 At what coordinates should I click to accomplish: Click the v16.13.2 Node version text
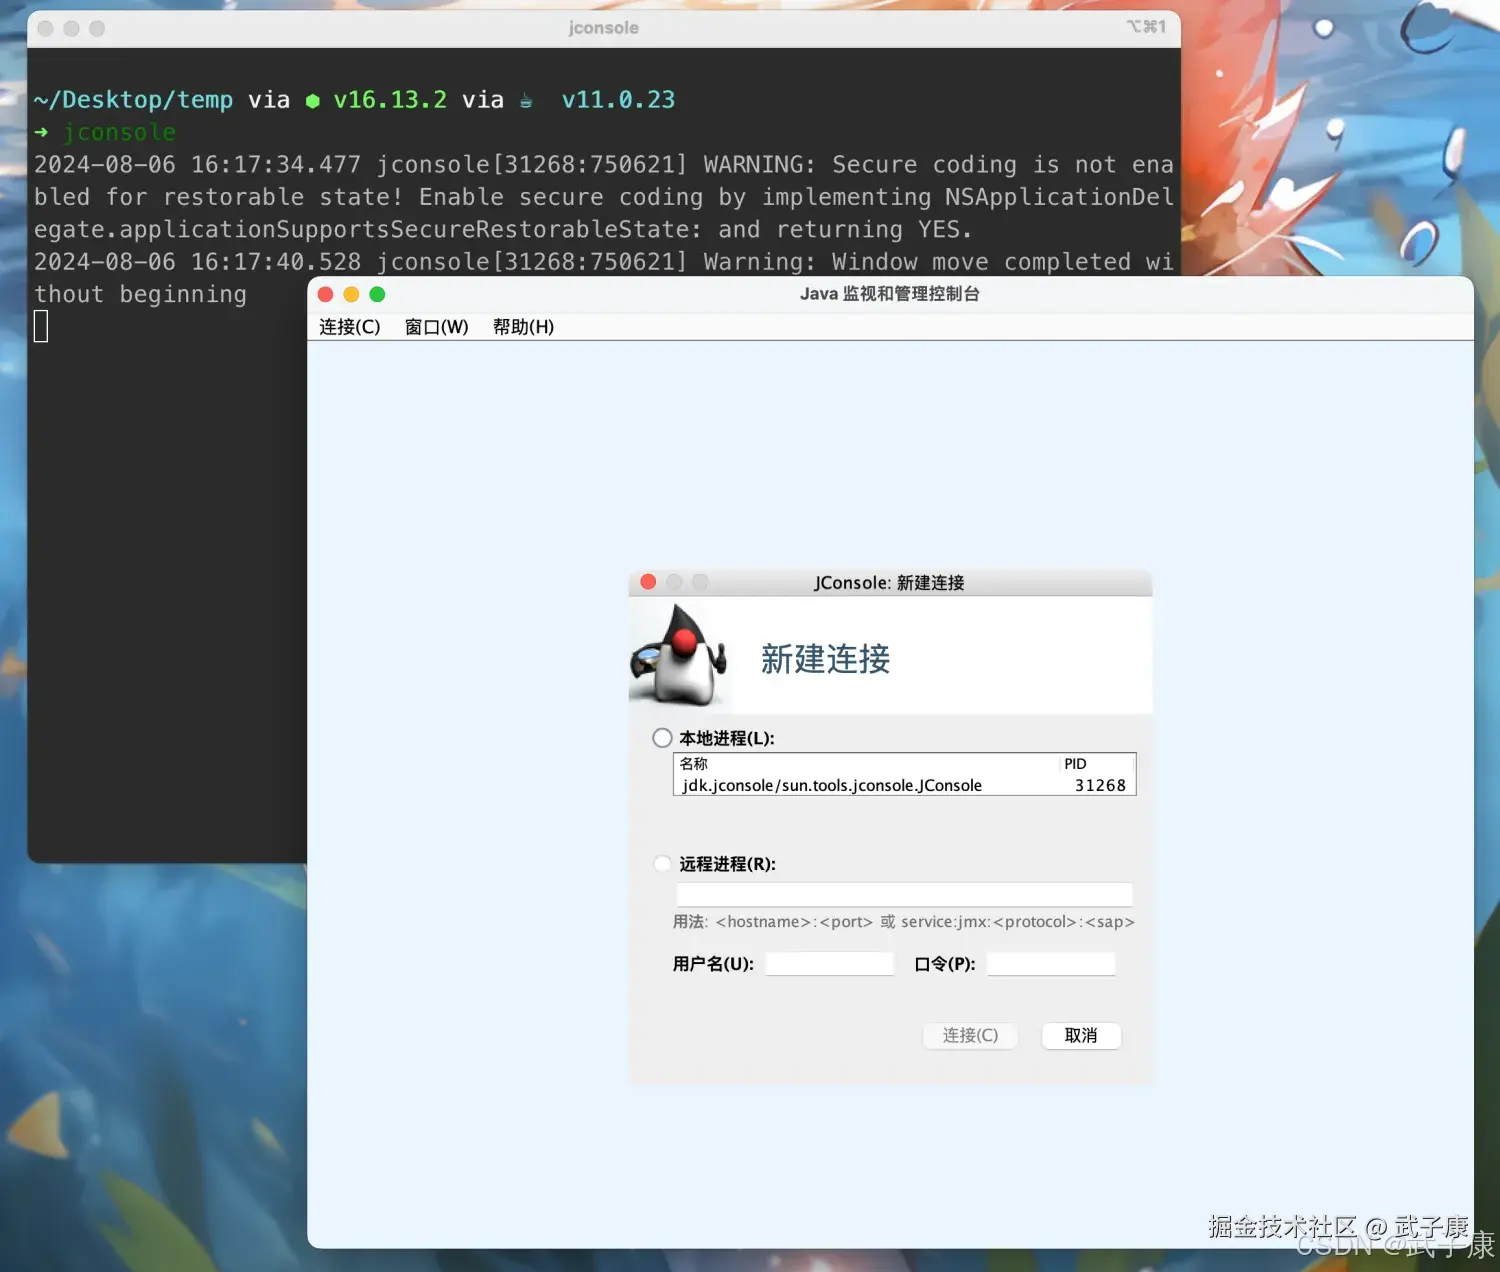pos(390,100)
